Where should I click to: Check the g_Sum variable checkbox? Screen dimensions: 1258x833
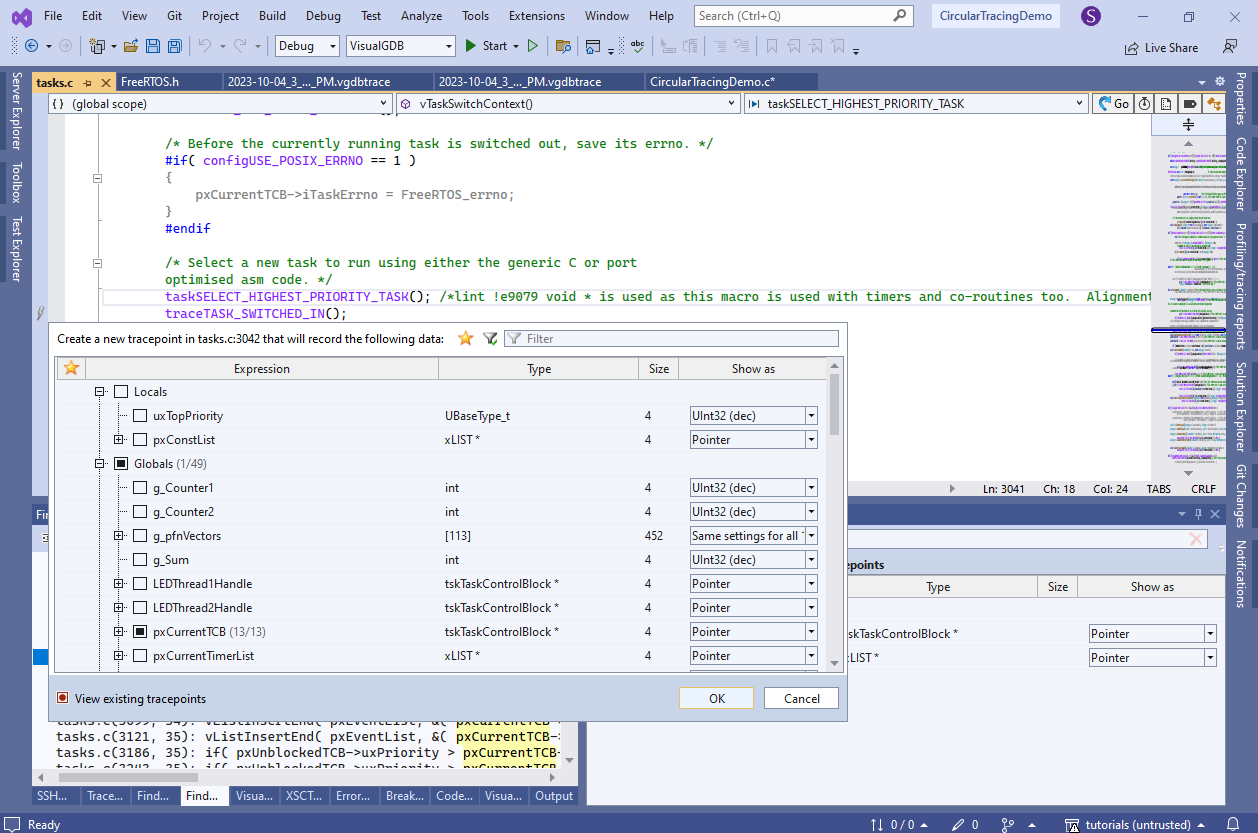[140, 560]
